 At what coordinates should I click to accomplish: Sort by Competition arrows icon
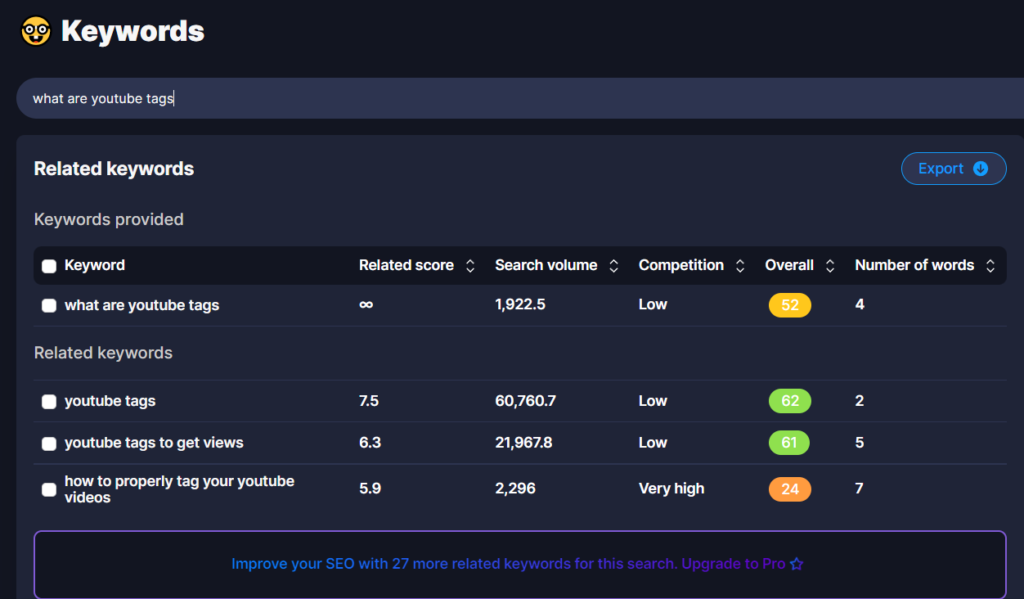pyautogui.click(x=740, y=266)
